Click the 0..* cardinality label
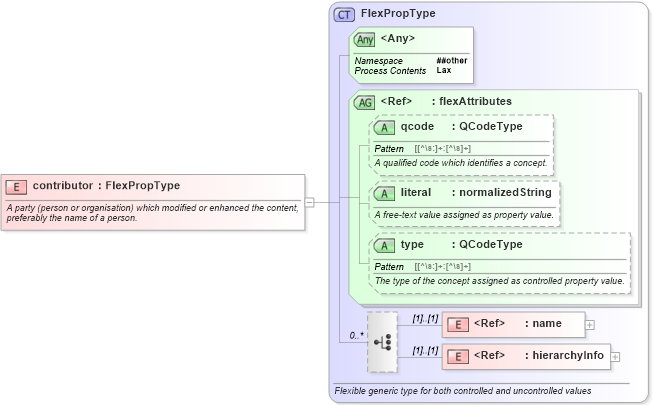653x405 pixels. tap(356, 335)
